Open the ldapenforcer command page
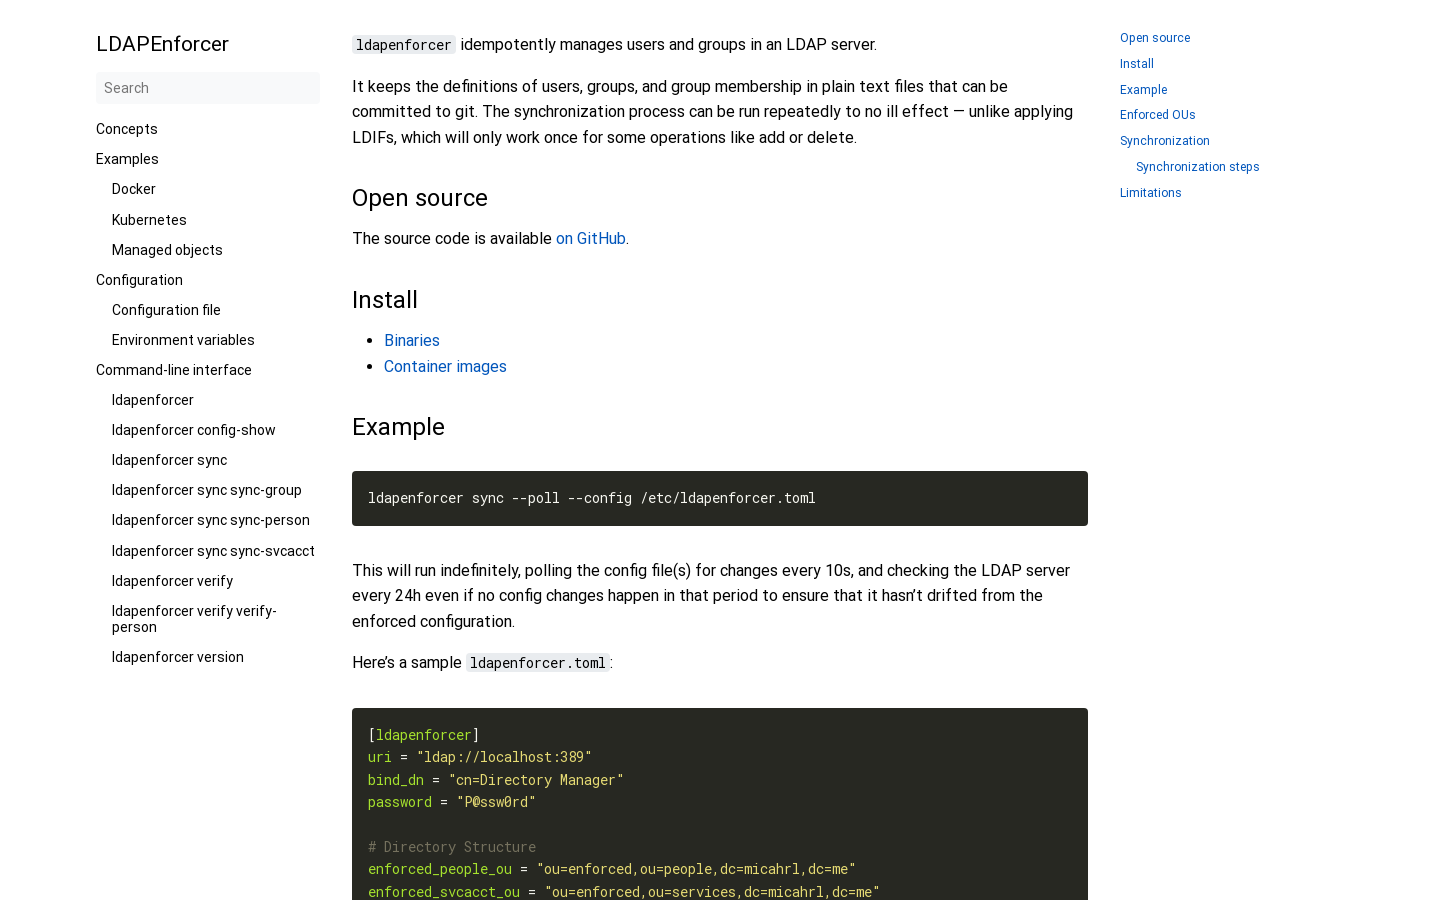Image resolution: width=1440 pixels, height=900 pixels. [x=153, y=400]
